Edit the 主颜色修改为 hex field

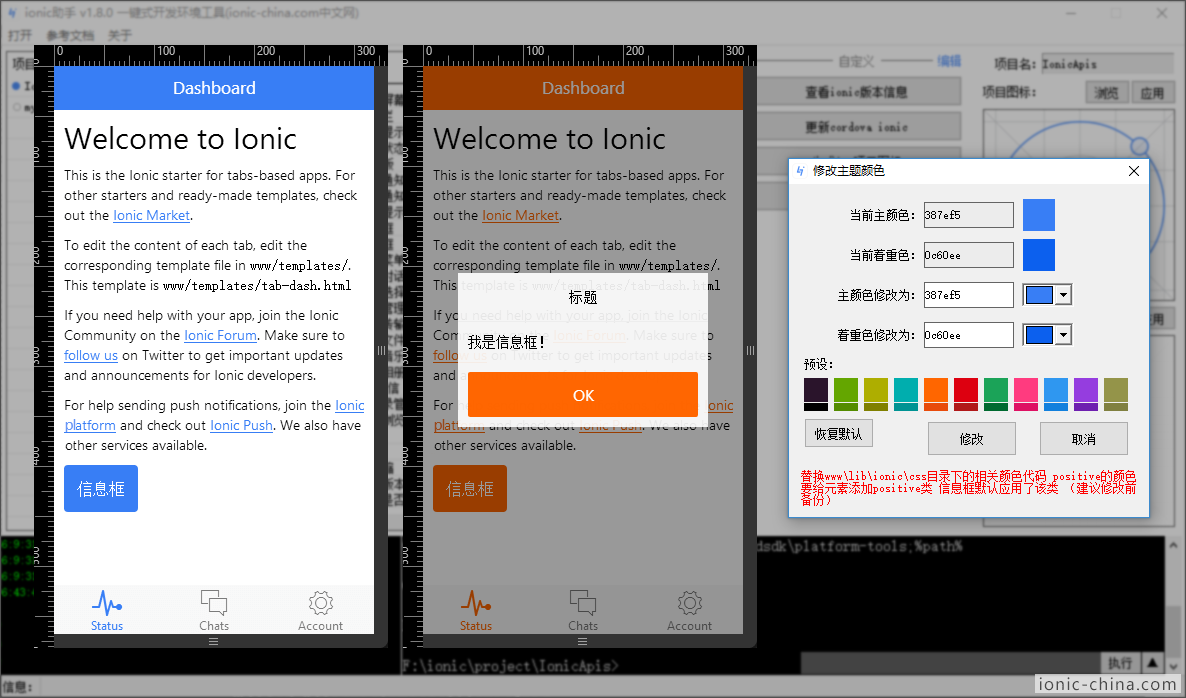point(968,295)
